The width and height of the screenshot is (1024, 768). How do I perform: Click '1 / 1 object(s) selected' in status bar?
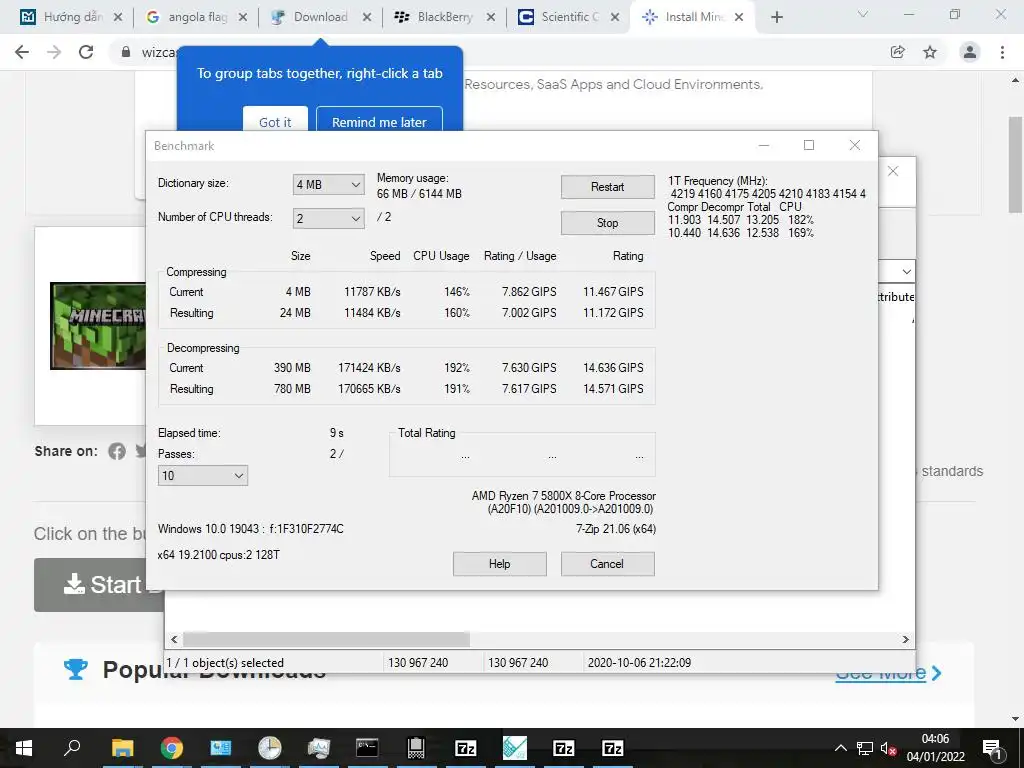[x=225, y=662]
